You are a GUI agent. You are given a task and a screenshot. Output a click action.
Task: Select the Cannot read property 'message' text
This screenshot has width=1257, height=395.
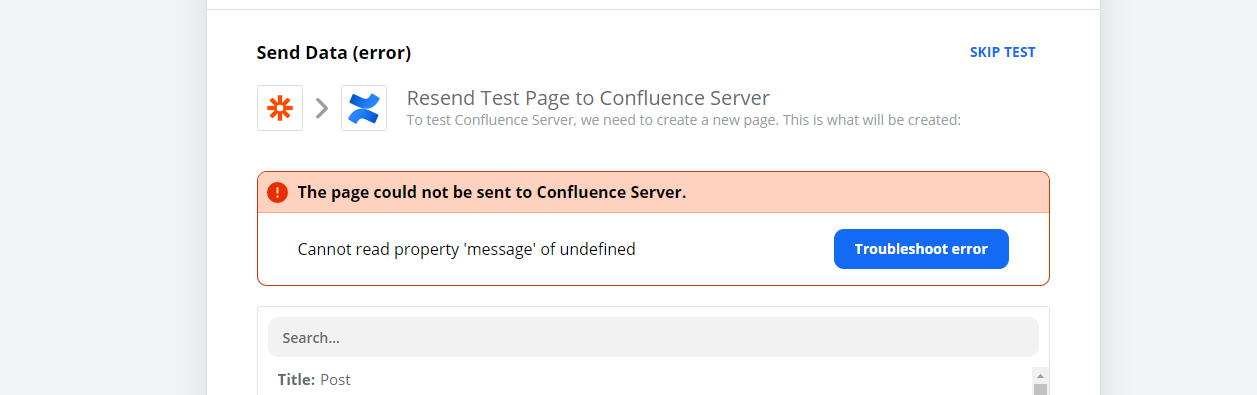click(x=467, y=249)
